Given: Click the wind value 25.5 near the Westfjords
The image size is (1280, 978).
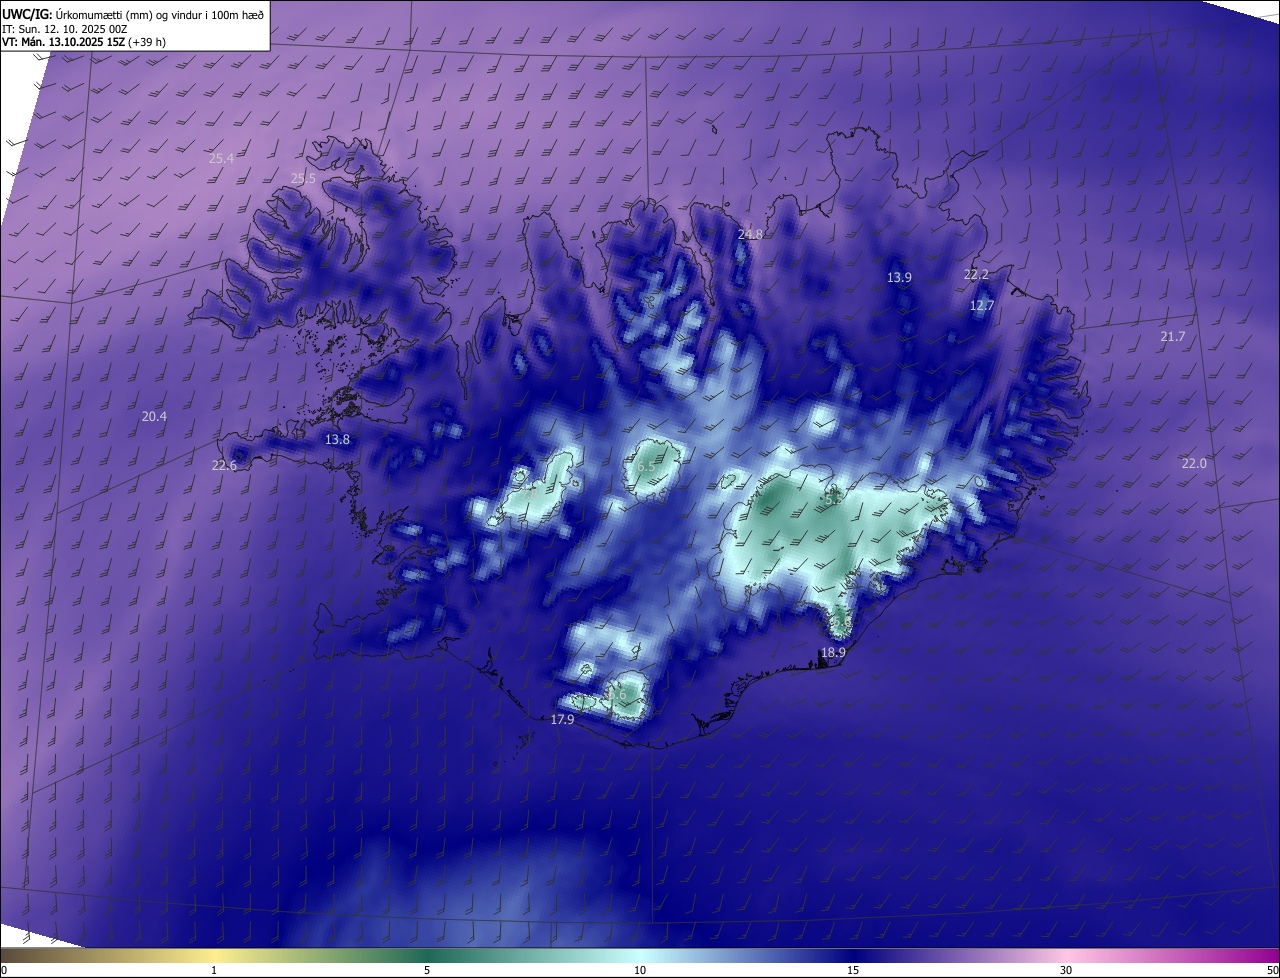Looking at the screenshot, I should (303, 178).
